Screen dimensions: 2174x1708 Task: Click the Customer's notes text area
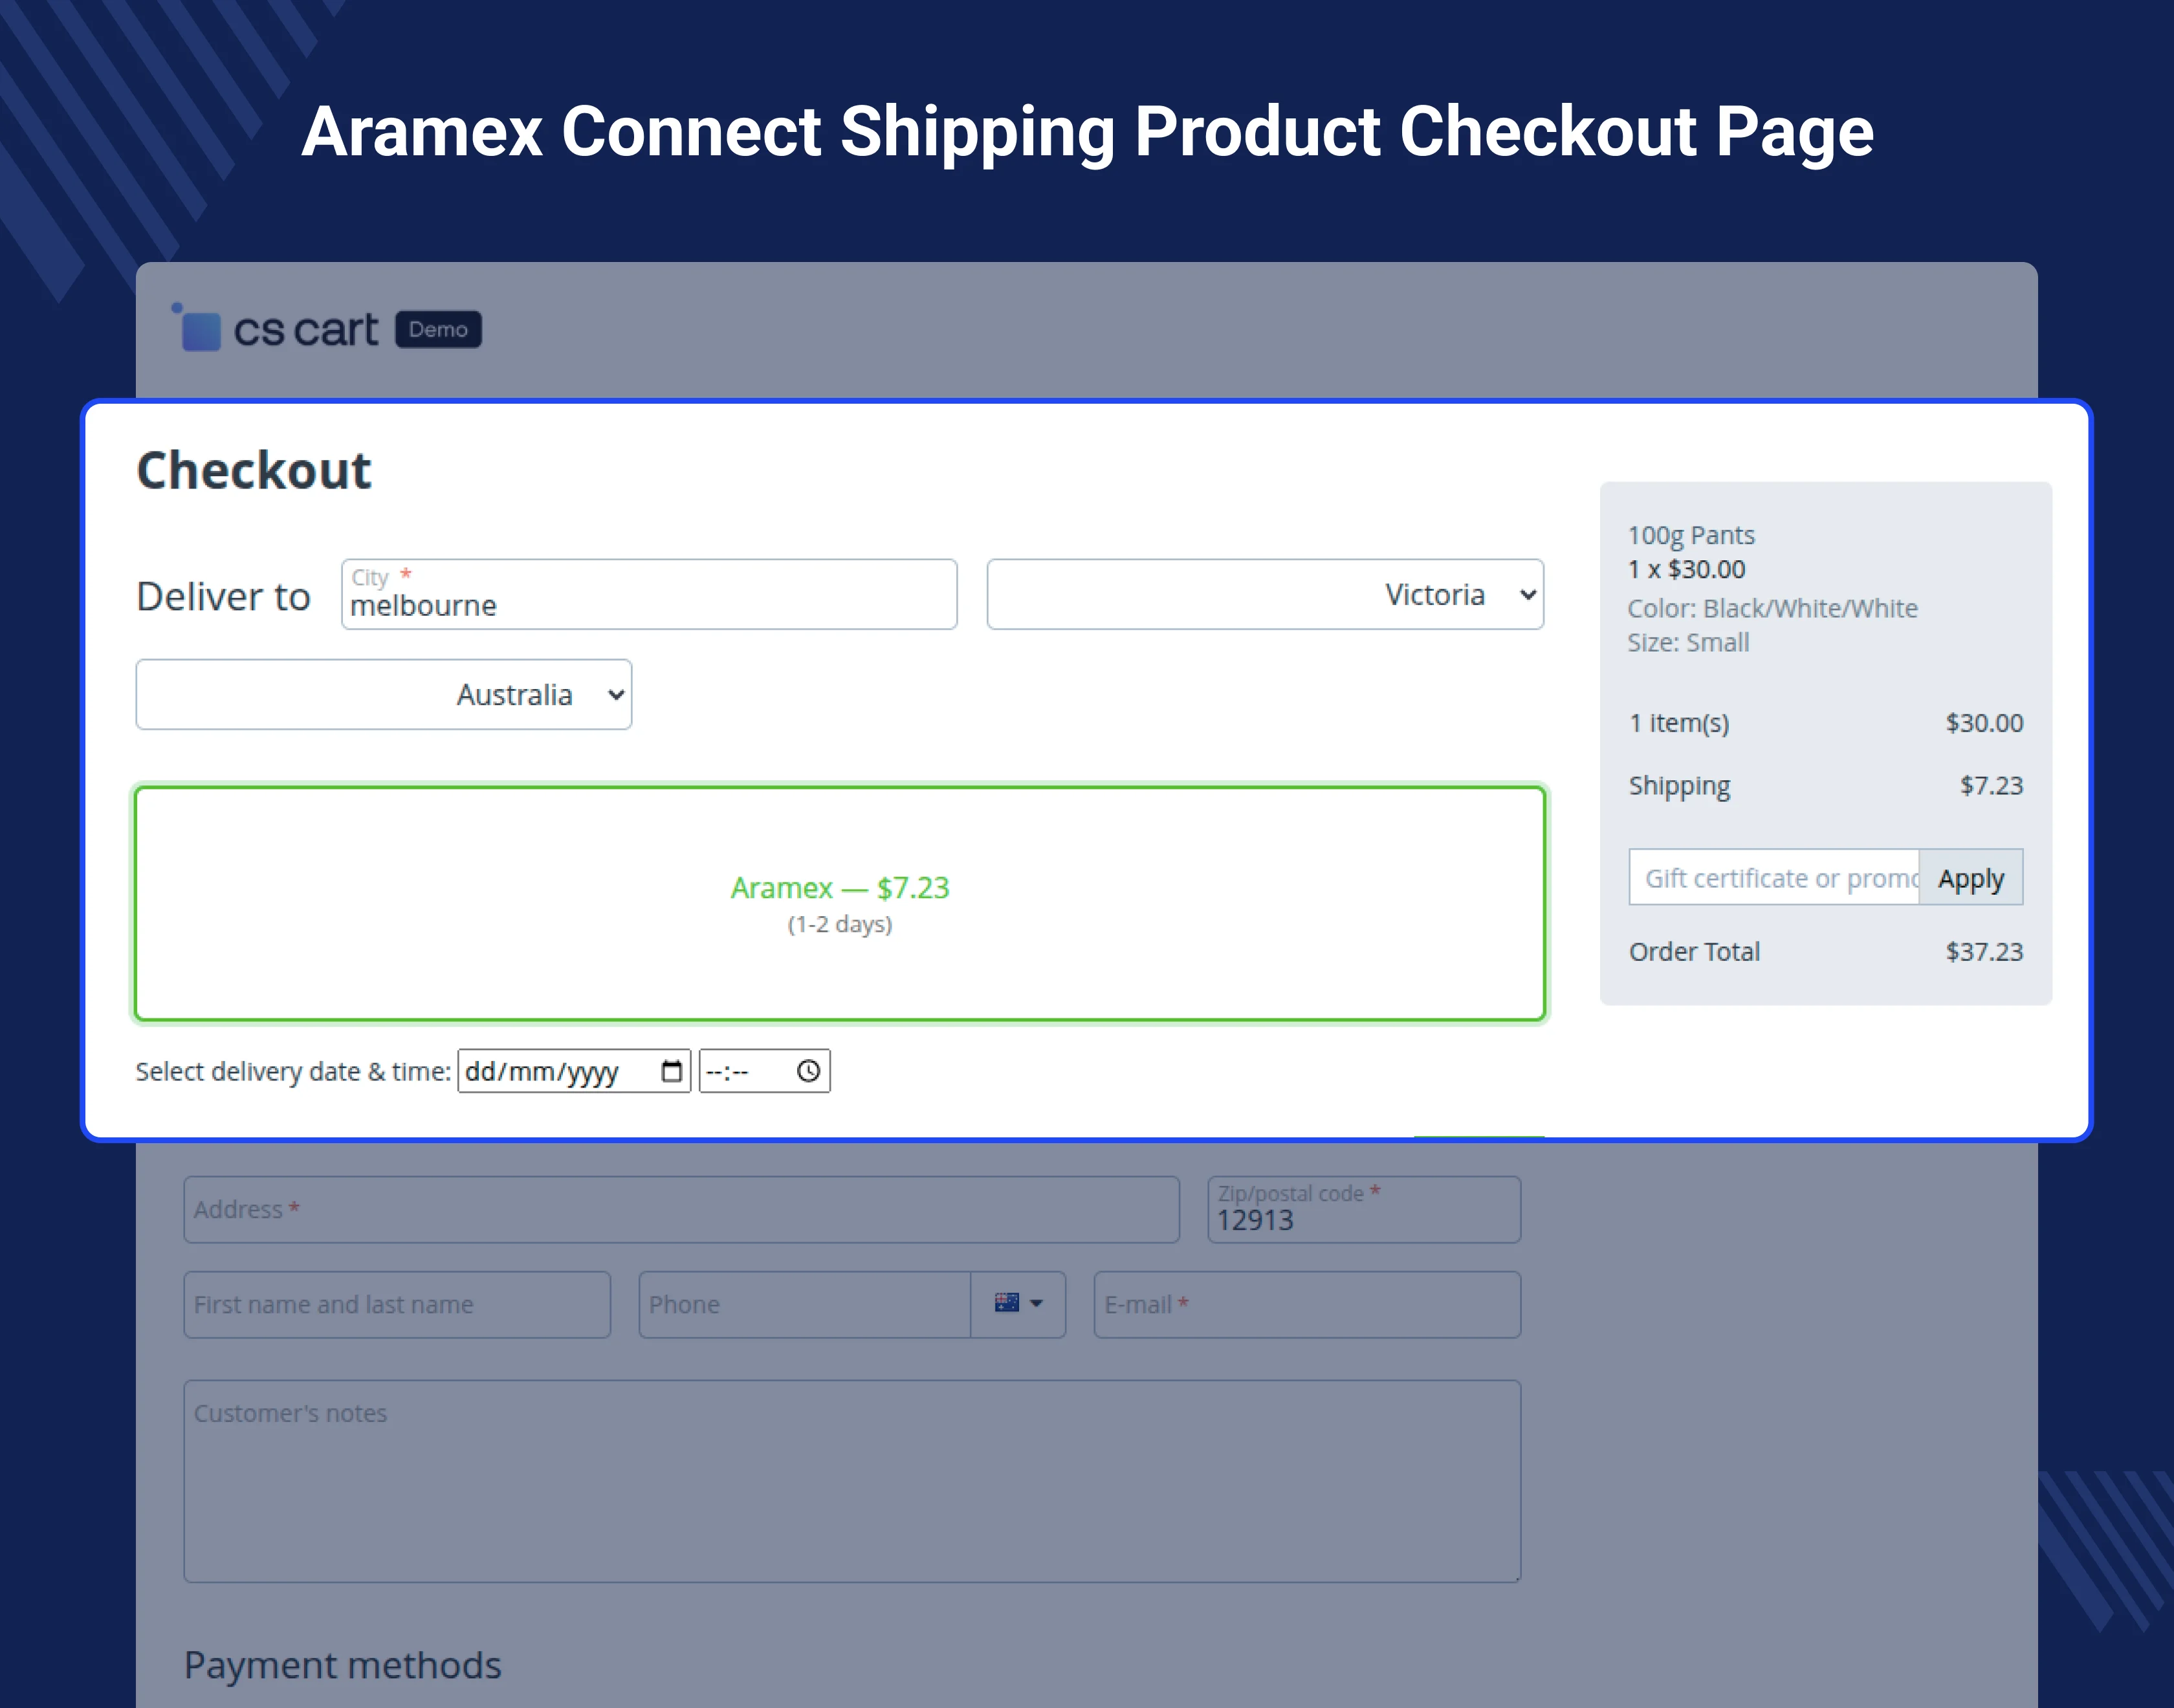pos(851,1481)
